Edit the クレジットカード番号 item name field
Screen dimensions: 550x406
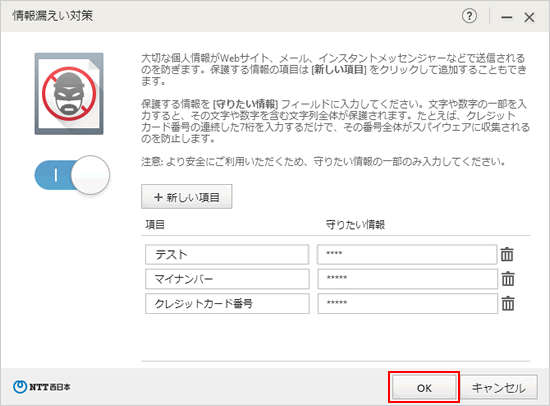[x=227, y=304]
